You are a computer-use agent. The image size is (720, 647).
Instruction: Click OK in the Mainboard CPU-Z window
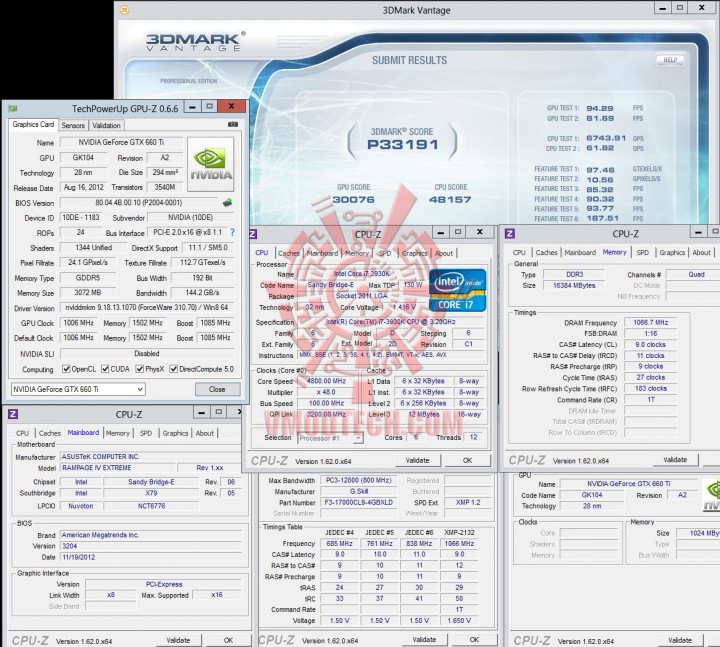pyautogui.click(x=228, y=640)
